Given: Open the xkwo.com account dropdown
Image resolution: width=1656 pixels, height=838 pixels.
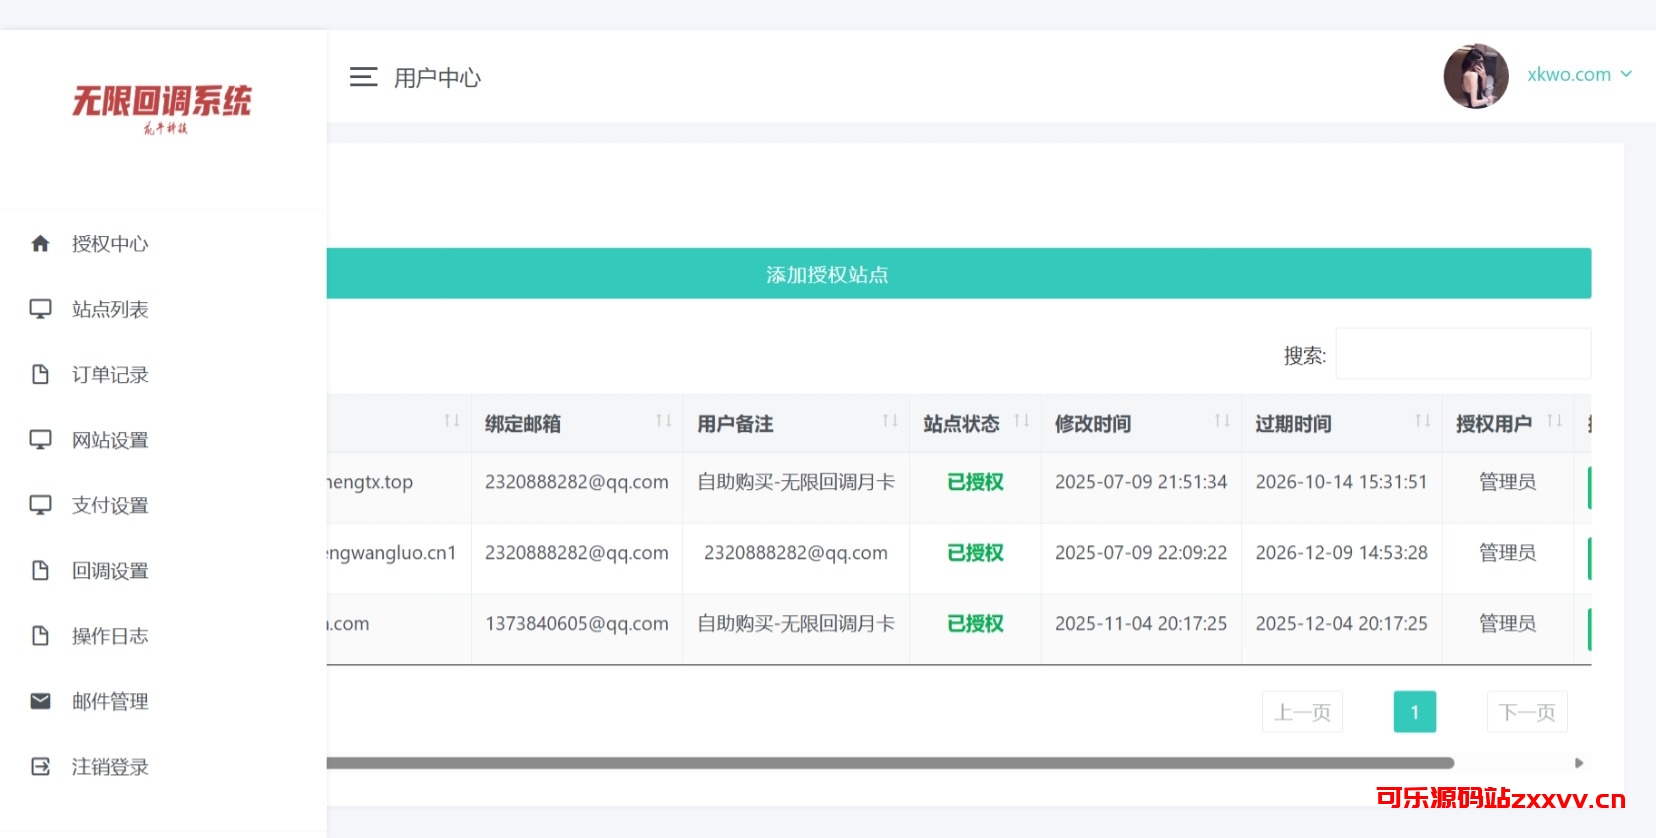Looking at the screenshot, I should 1579,75.
